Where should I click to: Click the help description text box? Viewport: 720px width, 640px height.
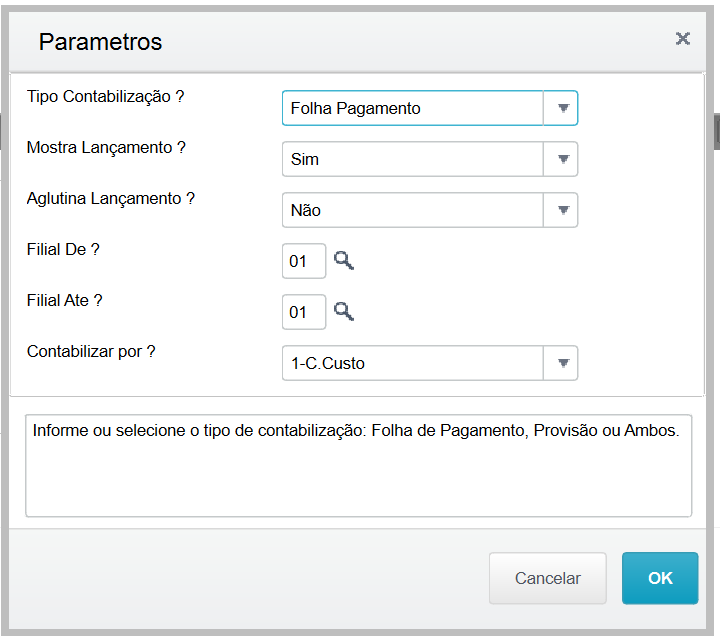point(359,466)
